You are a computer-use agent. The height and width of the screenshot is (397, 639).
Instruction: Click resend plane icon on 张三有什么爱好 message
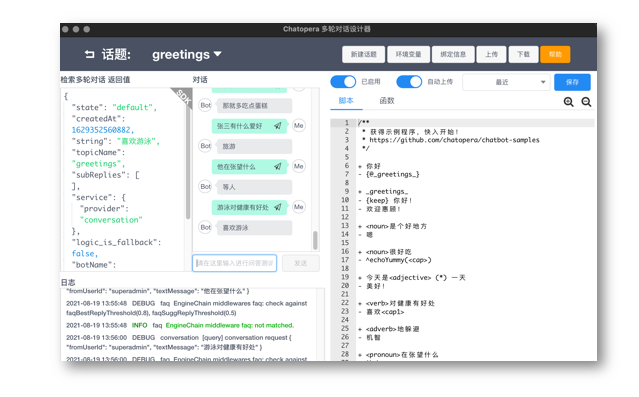click(x=278, y=126)
